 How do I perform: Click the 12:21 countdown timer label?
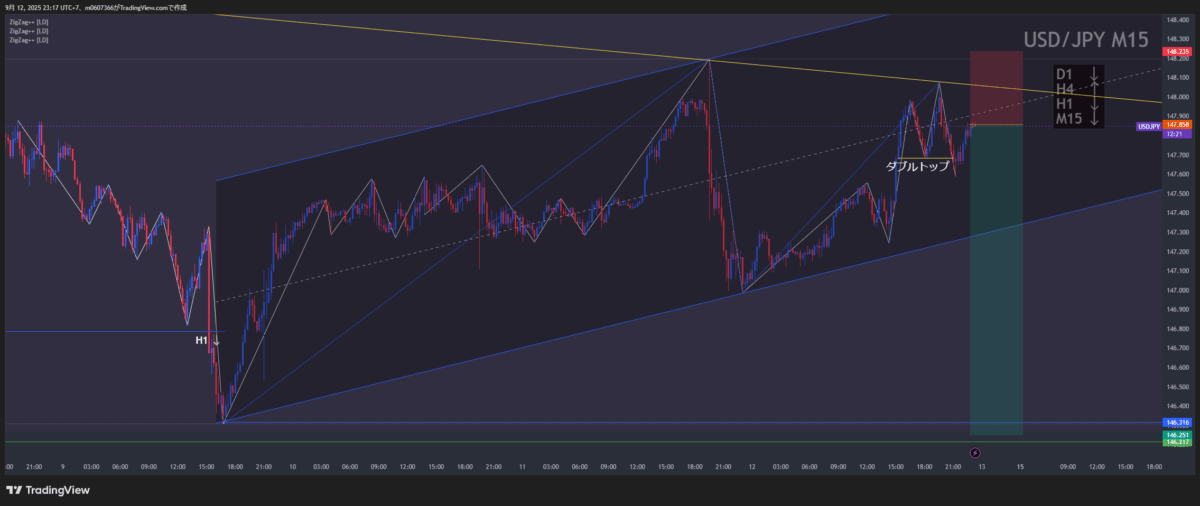(x=1176, y=134)
